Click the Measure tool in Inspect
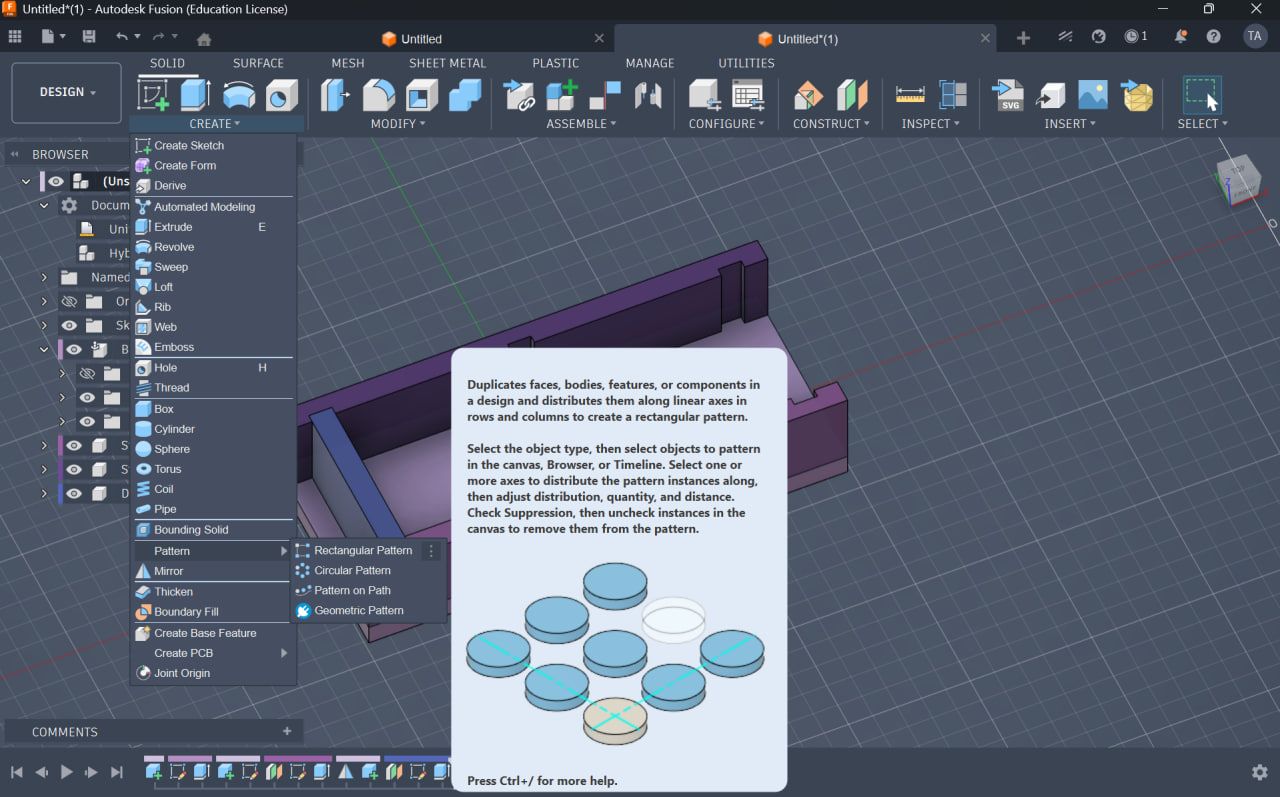This screenshot has width=1280, height=797. (x=910, y=95)
